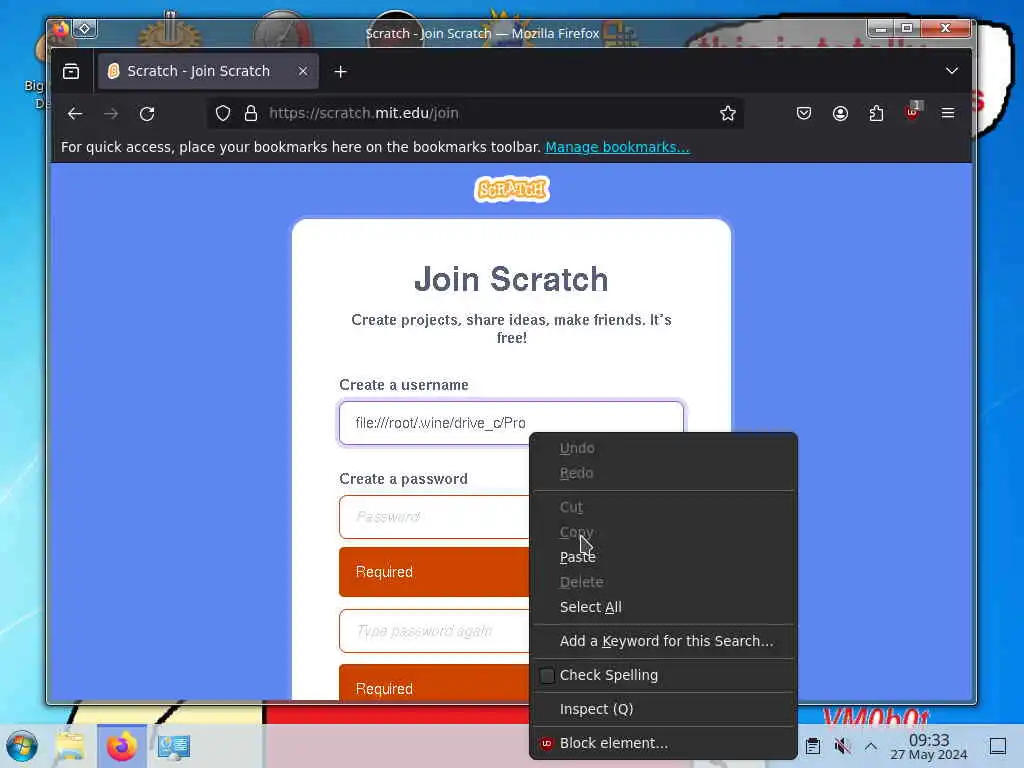Choose Paste from the context menu
Viewport: 1024px width, 768px height.
coord(663,557)
